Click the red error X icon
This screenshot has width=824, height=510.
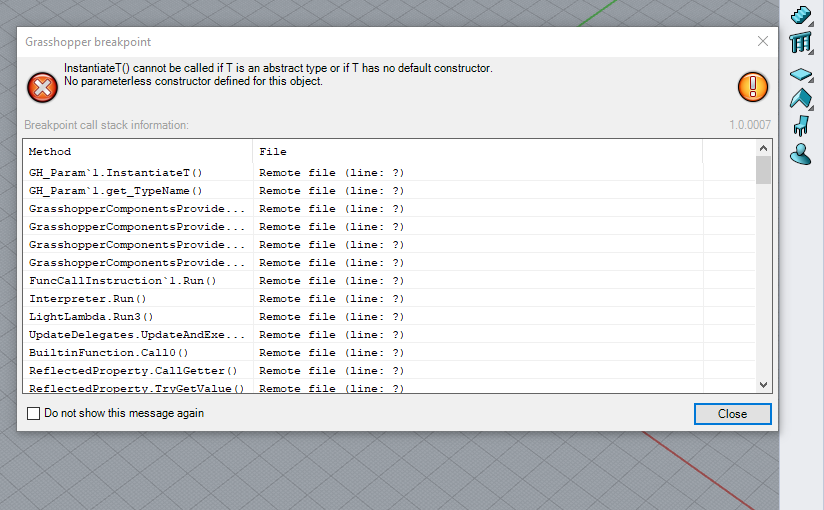(x=43, y=87)
